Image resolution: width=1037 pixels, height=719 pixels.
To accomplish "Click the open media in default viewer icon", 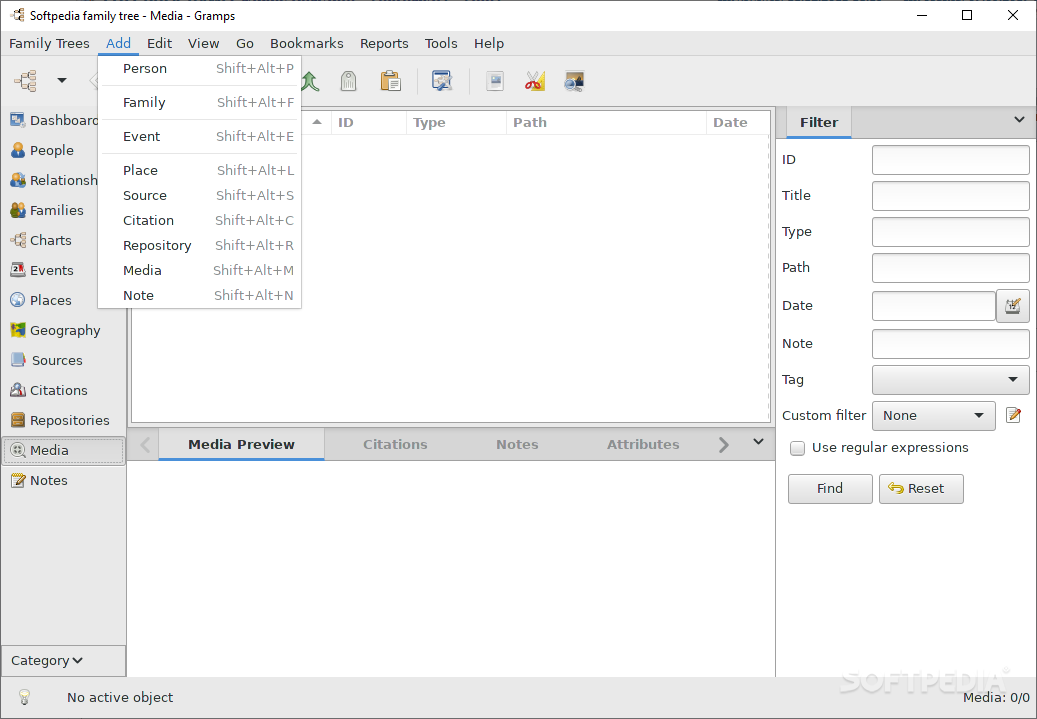I will (495, 81).
